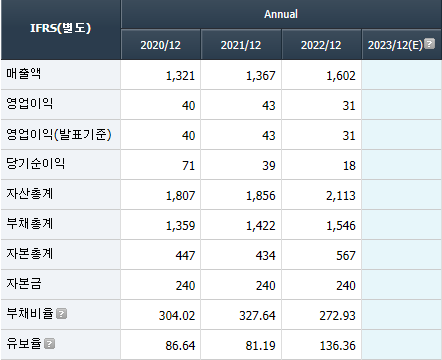Click the 부채총계 value 1,422
Viewport: 442px width, 360px height.
tap(261, 226)
